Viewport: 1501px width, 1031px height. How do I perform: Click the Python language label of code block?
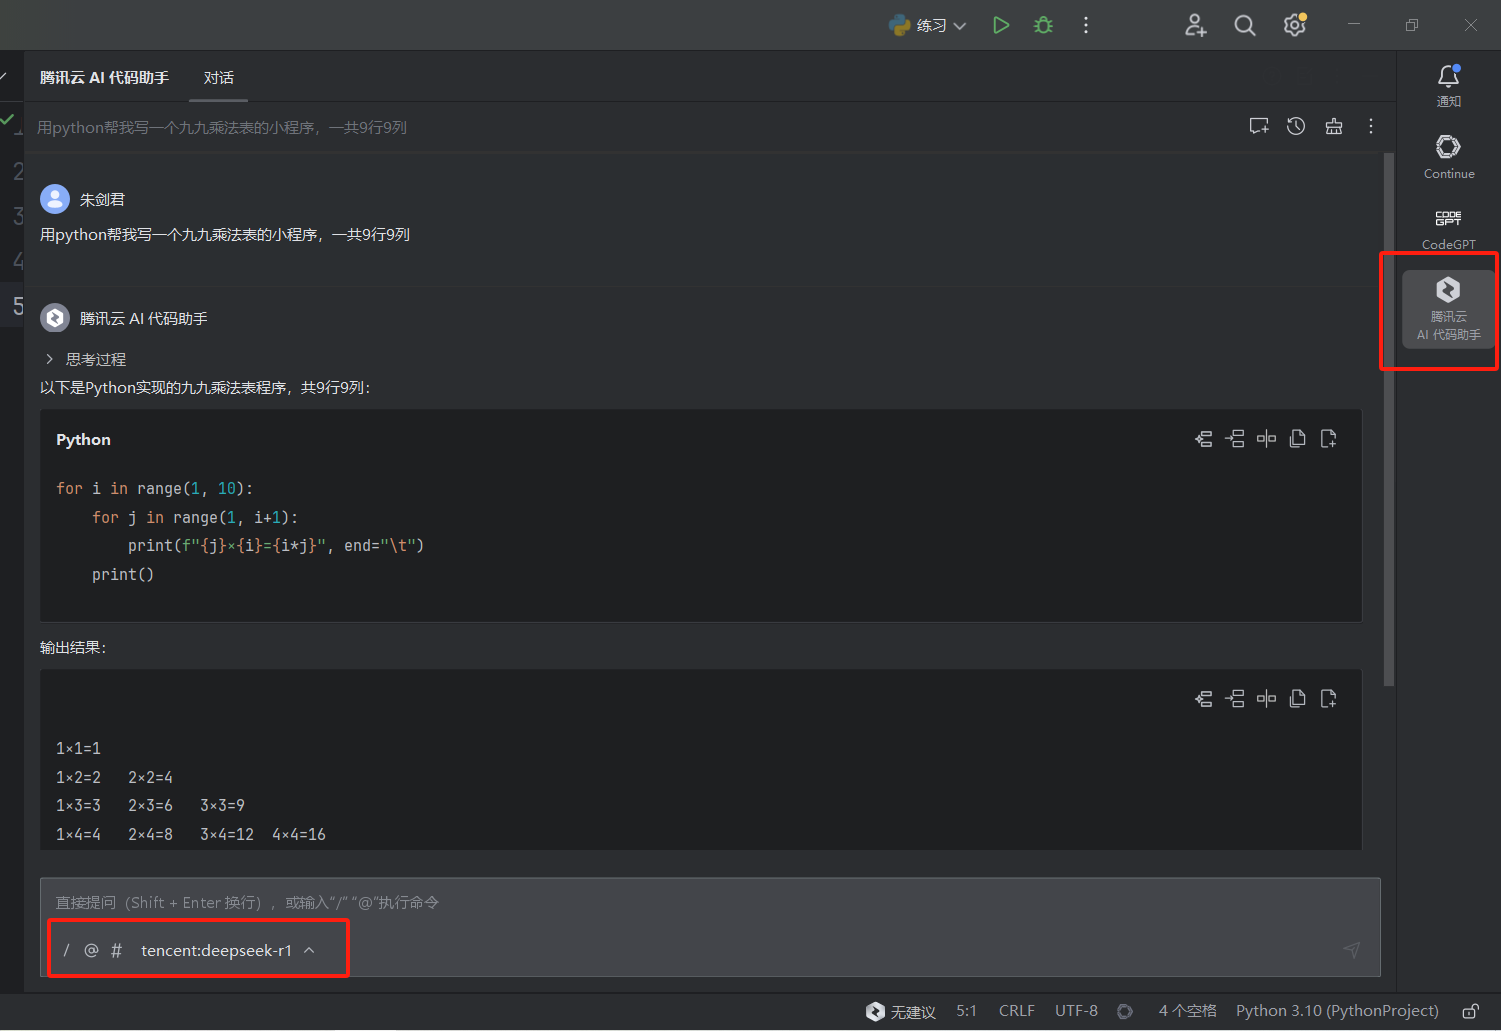(83, 440)
